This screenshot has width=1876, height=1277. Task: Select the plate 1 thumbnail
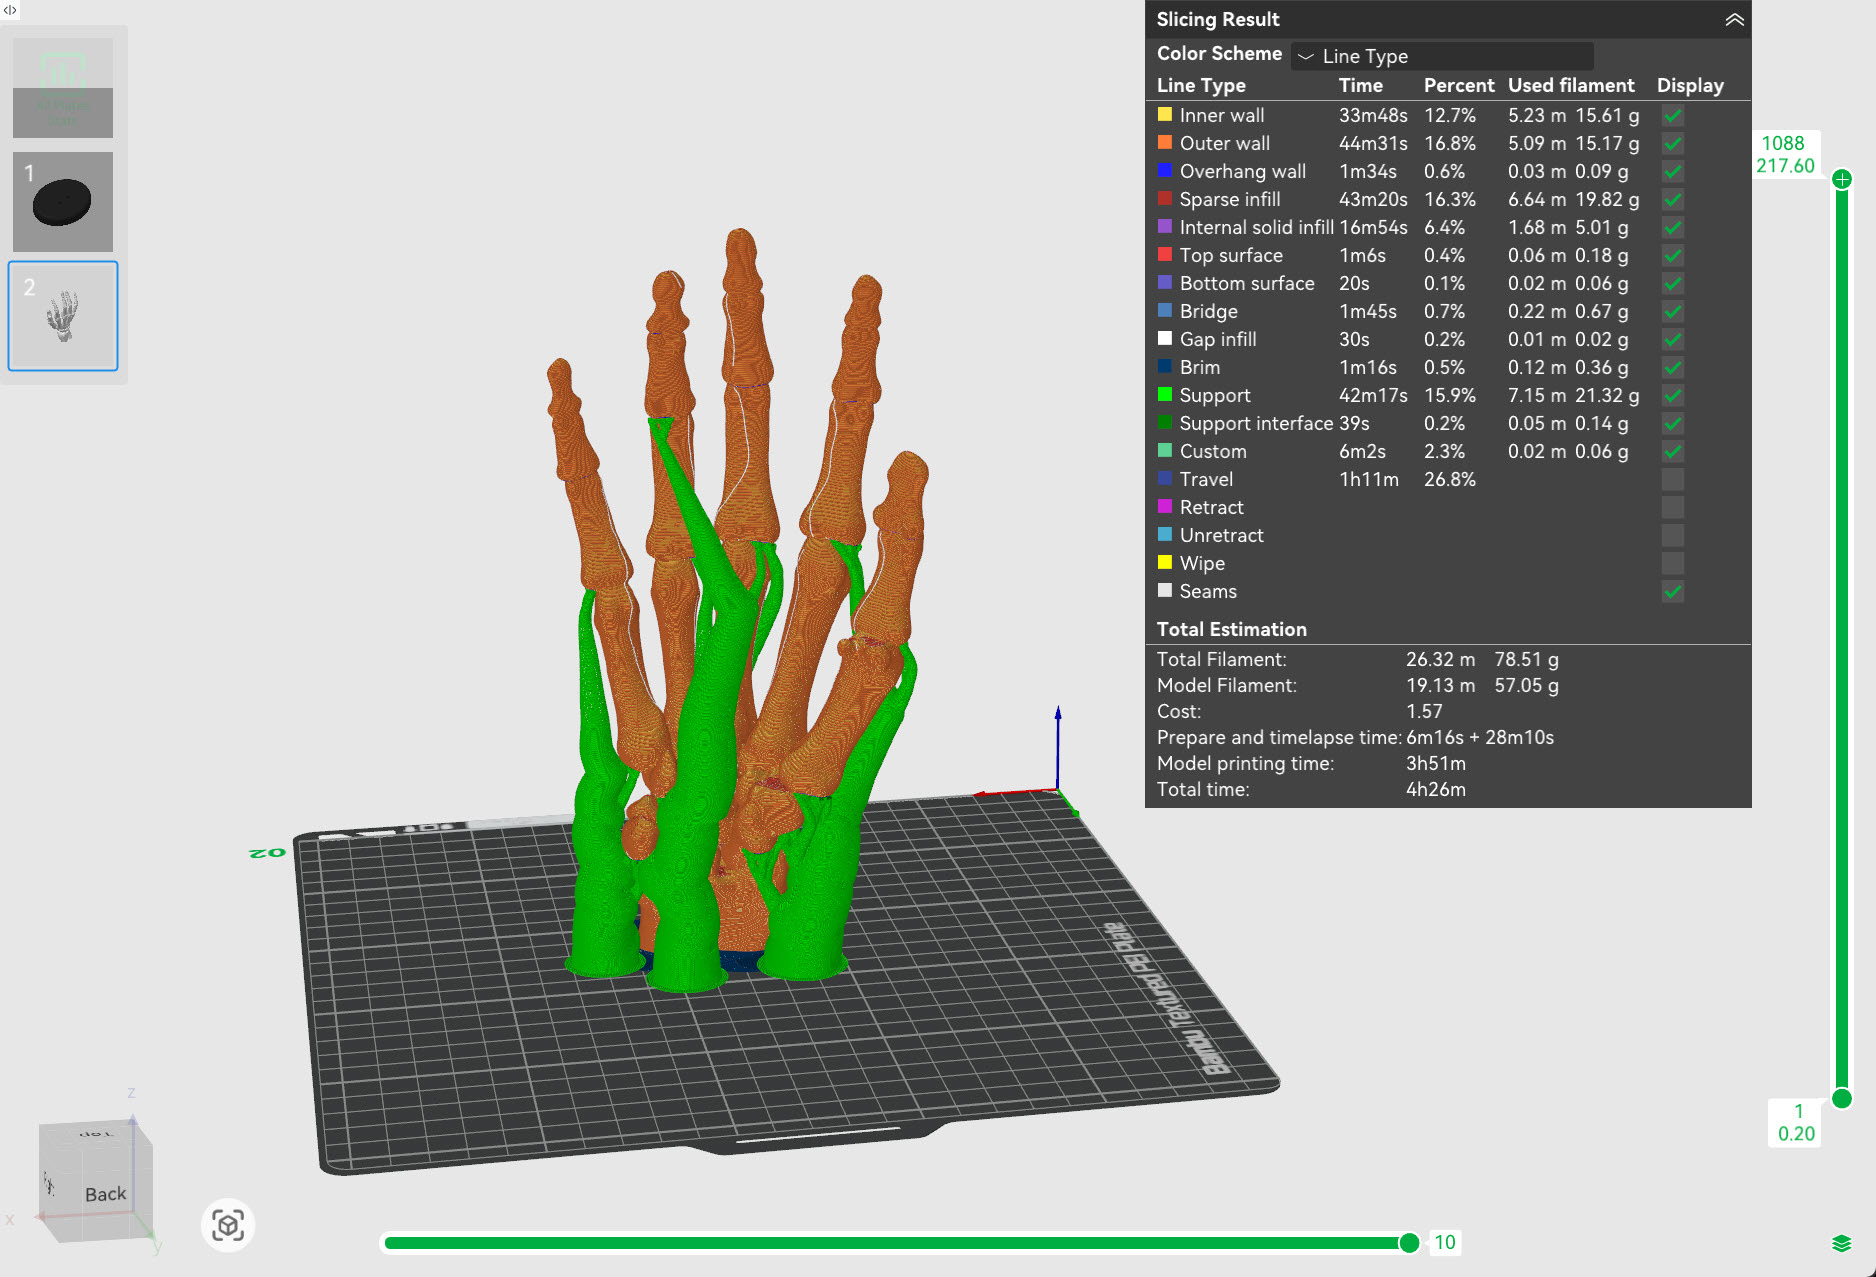[x=62, y=202]
